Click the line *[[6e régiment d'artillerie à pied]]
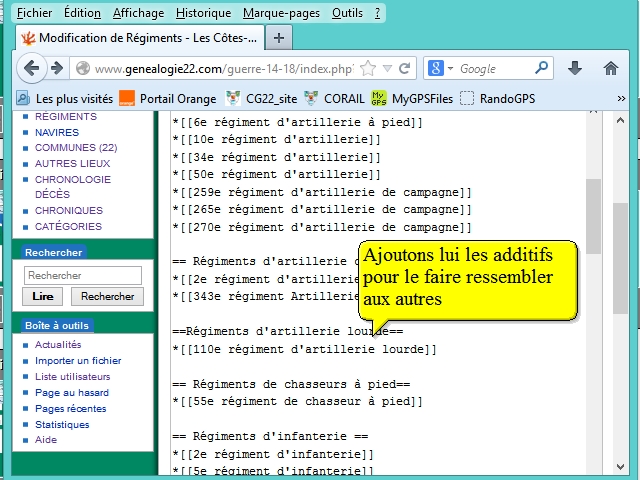Screen dimensions: 640x480 (297, 122)
